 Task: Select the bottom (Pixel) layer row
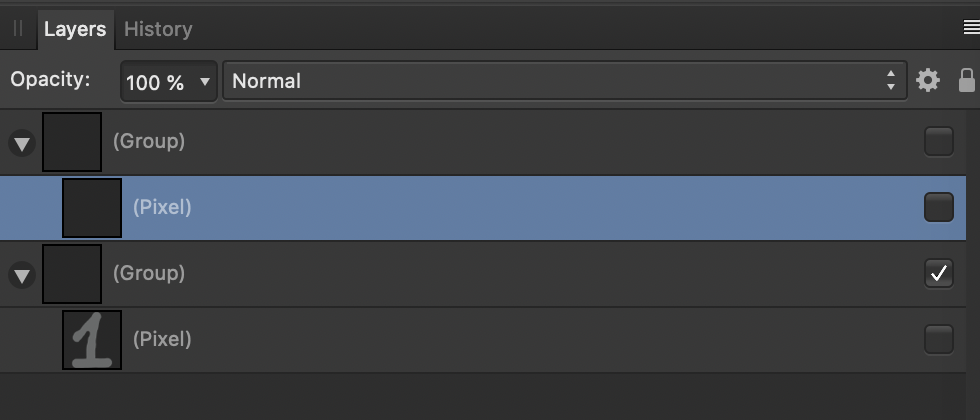[482, 339]
